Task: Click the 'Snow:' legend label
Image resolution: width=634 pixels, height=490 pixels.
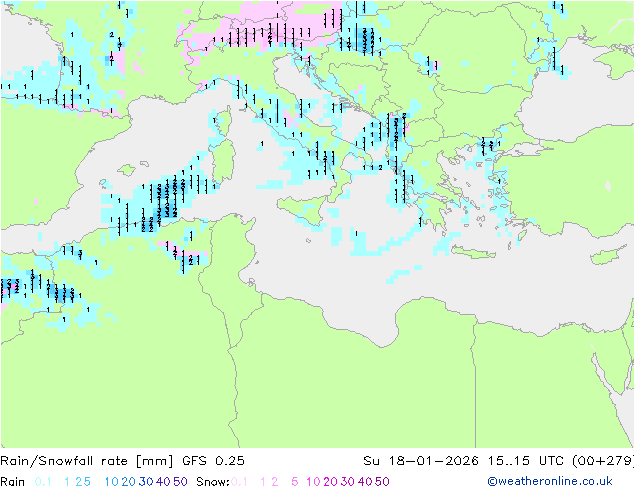Action: (x=213, y=482)
